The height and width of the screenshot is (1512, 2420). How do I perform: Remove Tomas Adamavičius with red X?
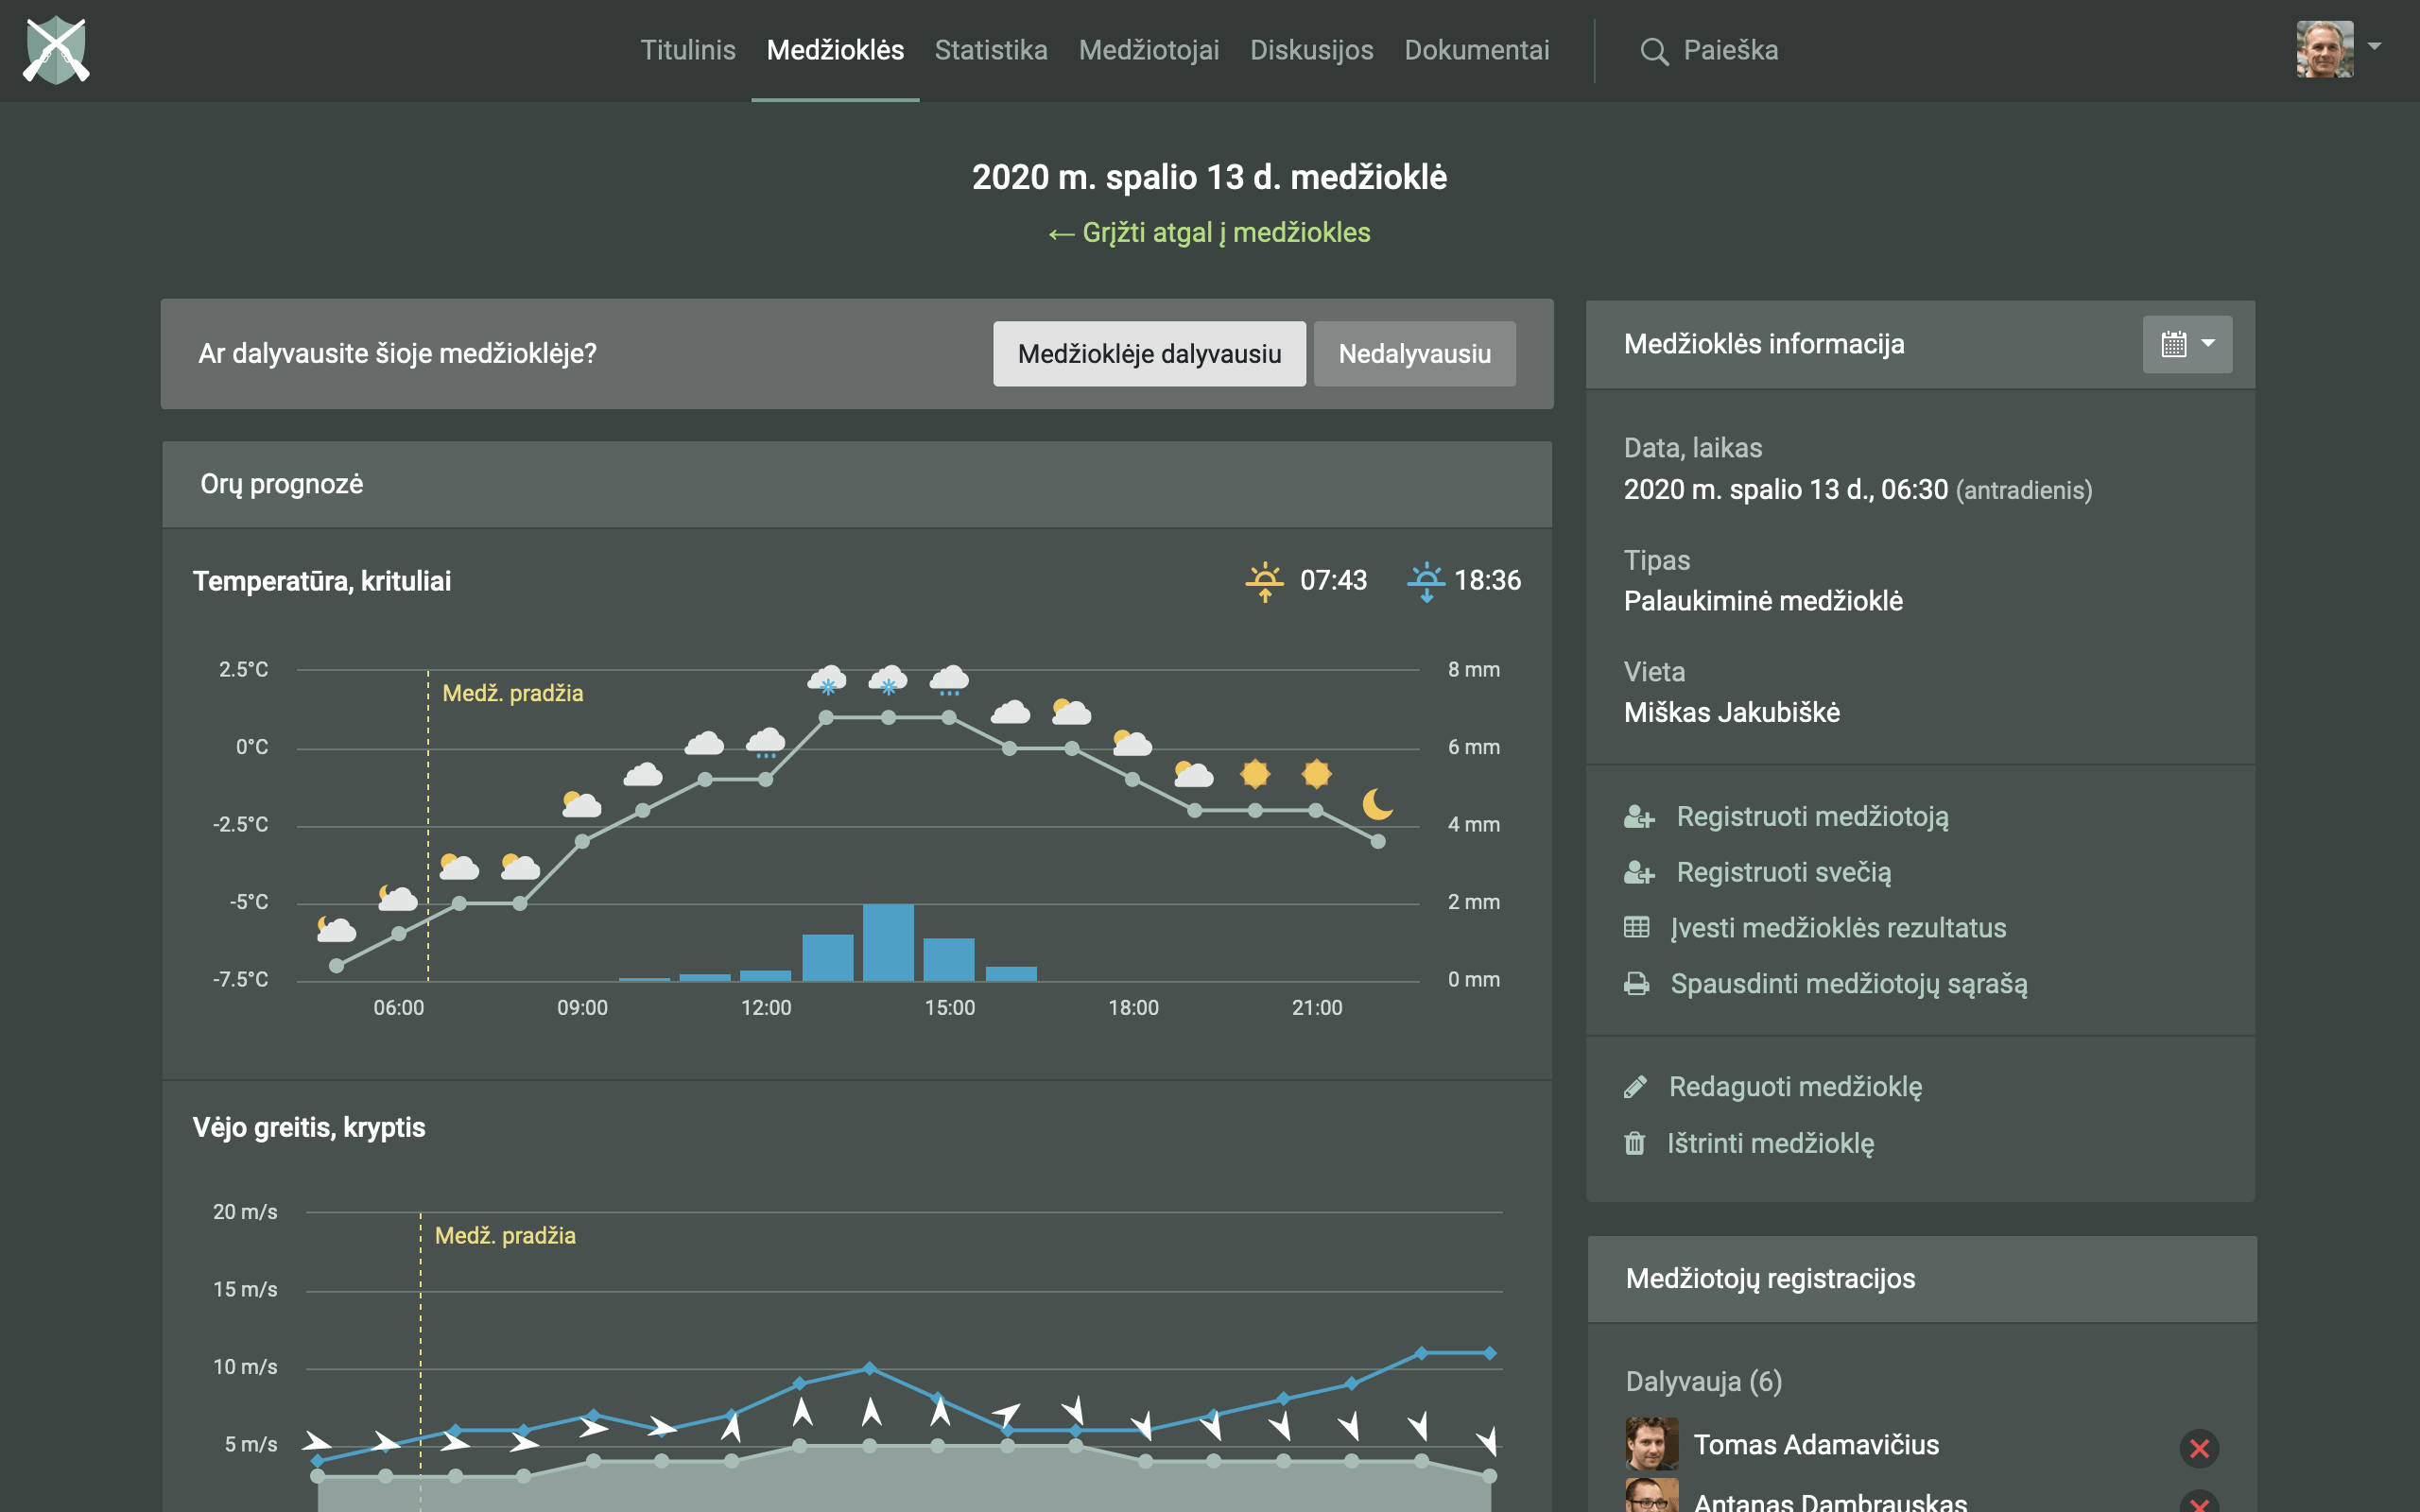click(x=2199, y=1448)
